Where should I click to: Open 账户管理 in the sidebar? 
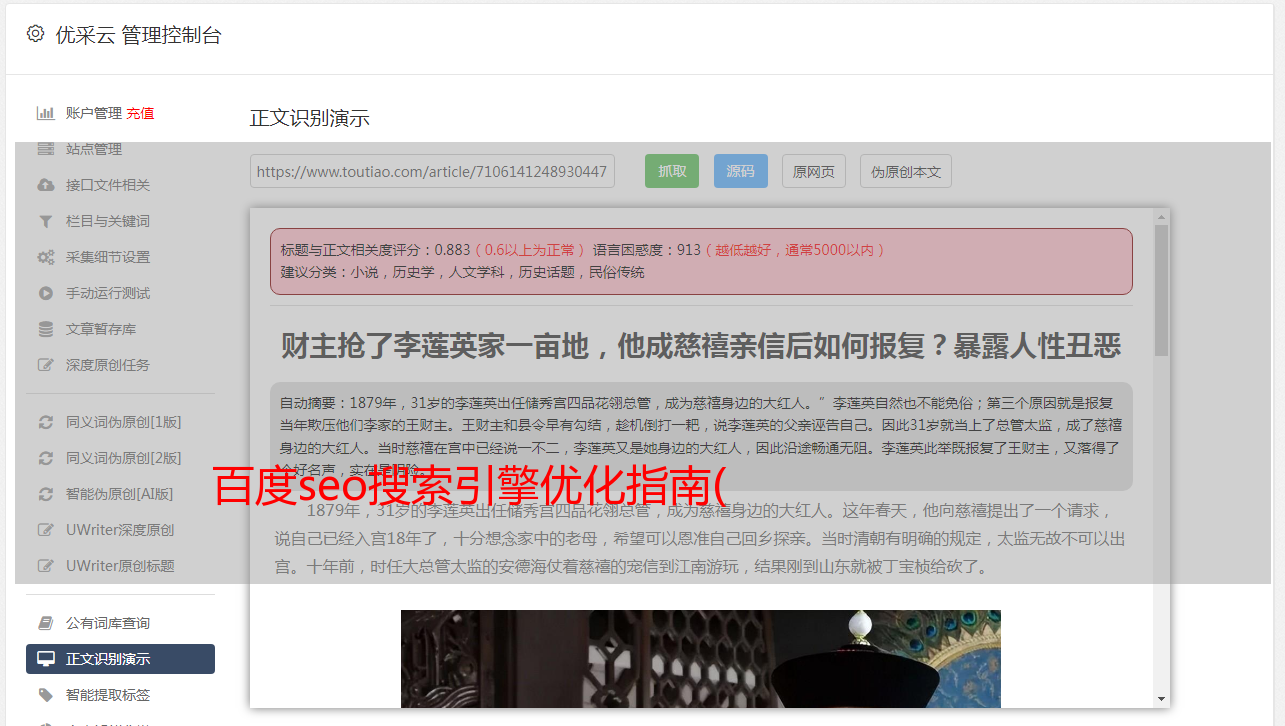[94, 113]
